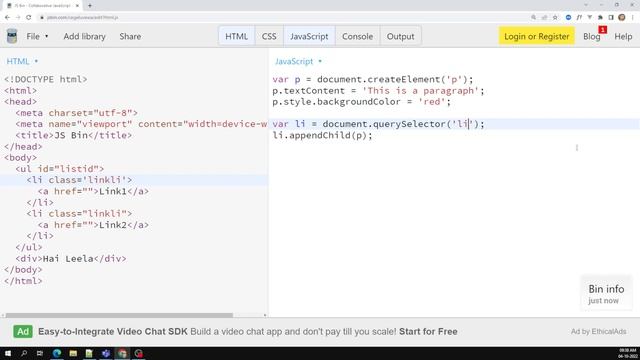Click the p.style.backgroundColor line
Image resolution: width=640 pixels, height=360 pixels.
point(362,102)
